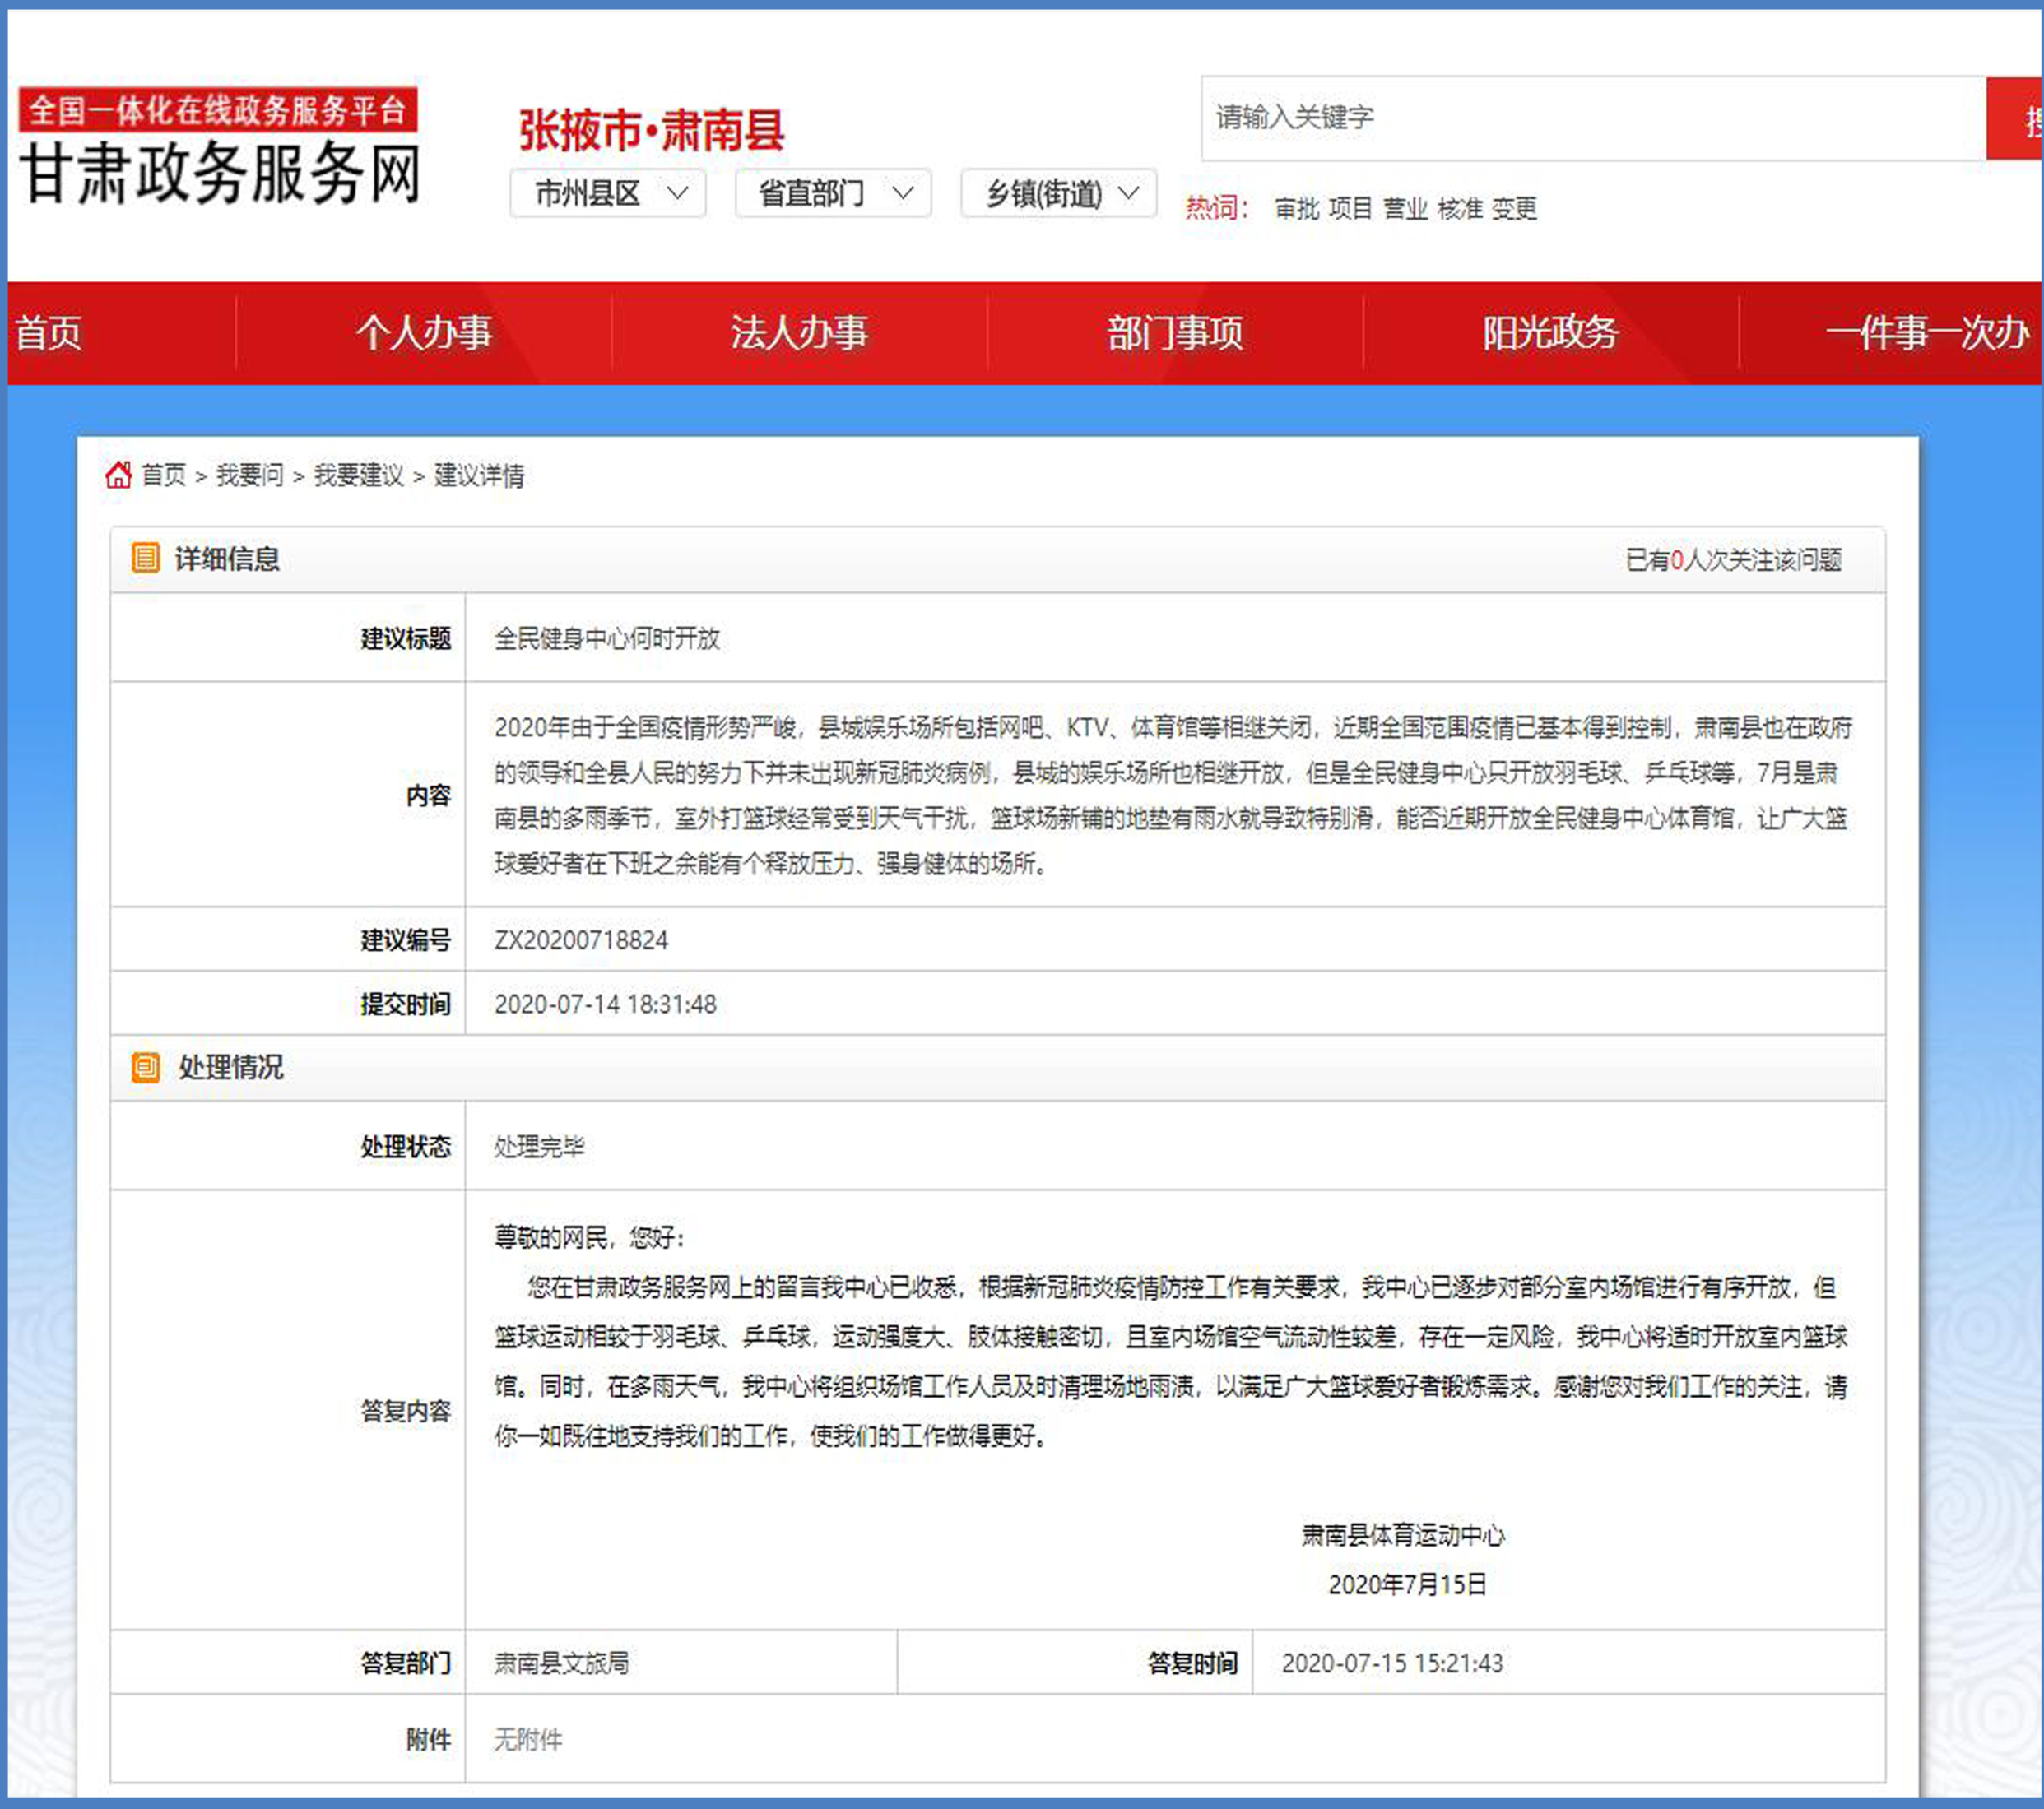2044x1809 pixels.
Task: Expand the 乡镇(街道) dropdown
Action: click(1059, 193)
